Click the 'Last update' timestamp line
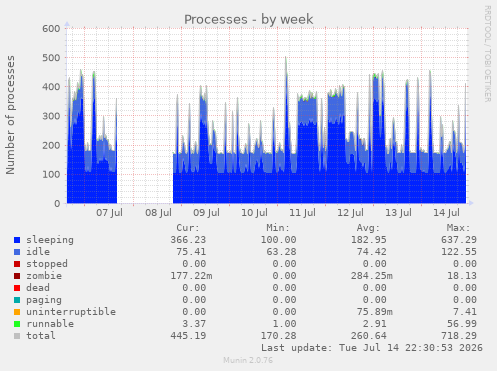Image resolution: width=497 pixels, height=371 pixels. tap(372, 348)
